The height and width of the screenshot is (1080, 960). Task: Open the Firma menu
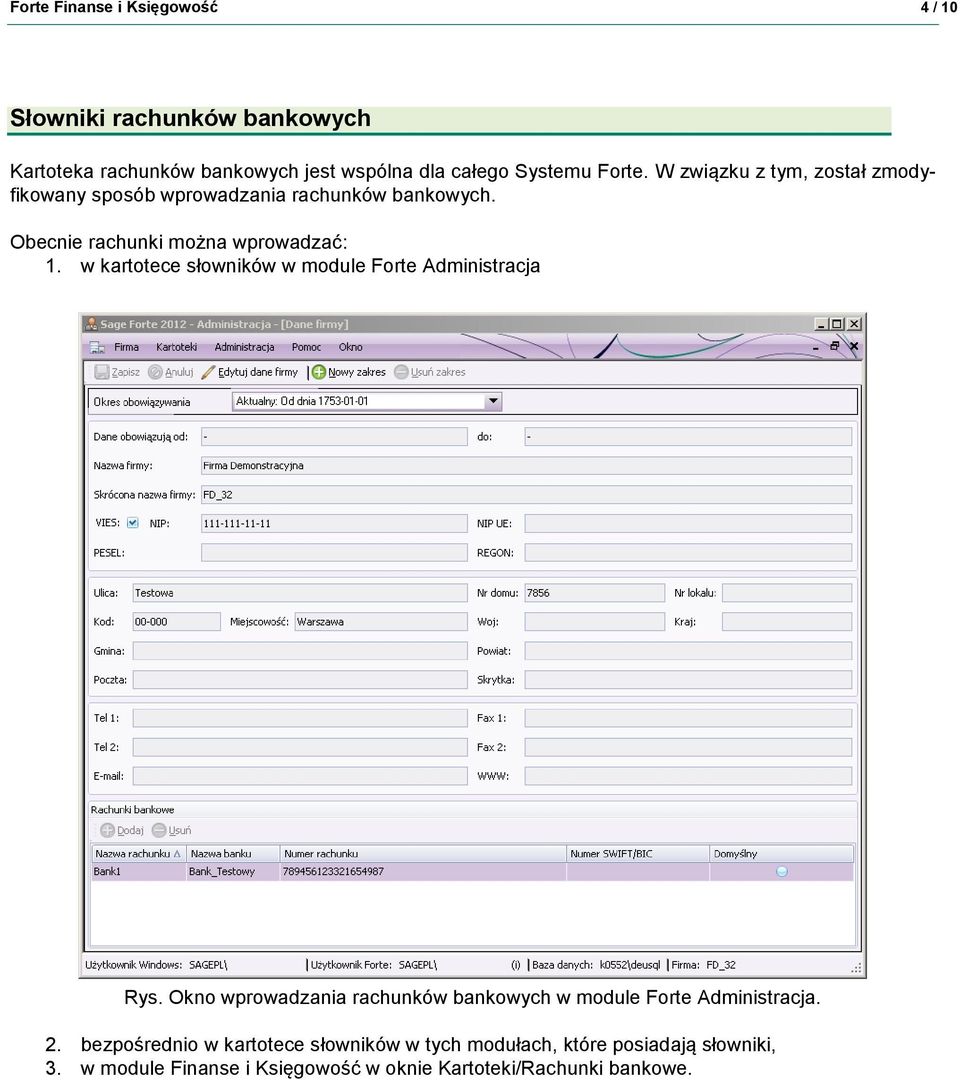[x=126, y=347]
